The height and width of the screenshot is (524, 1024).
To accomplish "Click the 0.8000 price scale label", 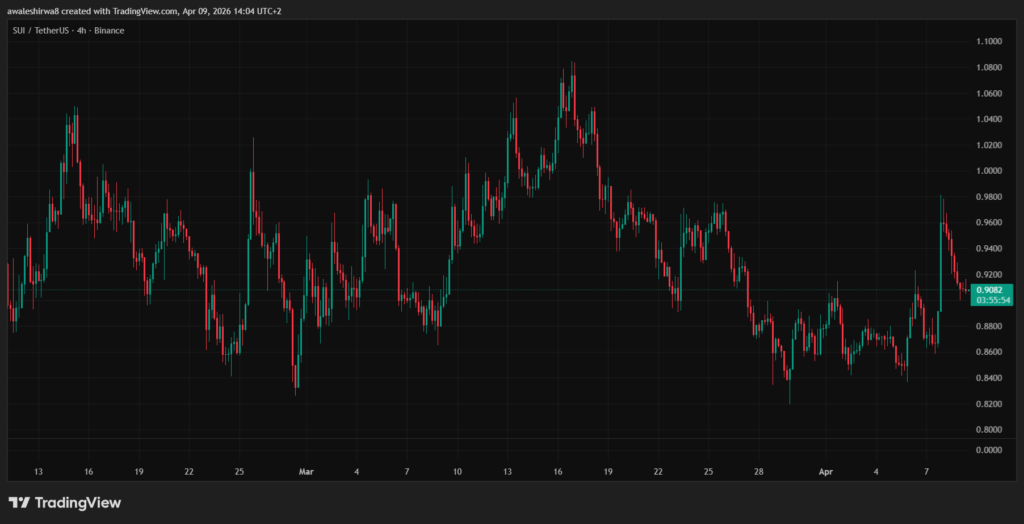I will click(988, 430).
